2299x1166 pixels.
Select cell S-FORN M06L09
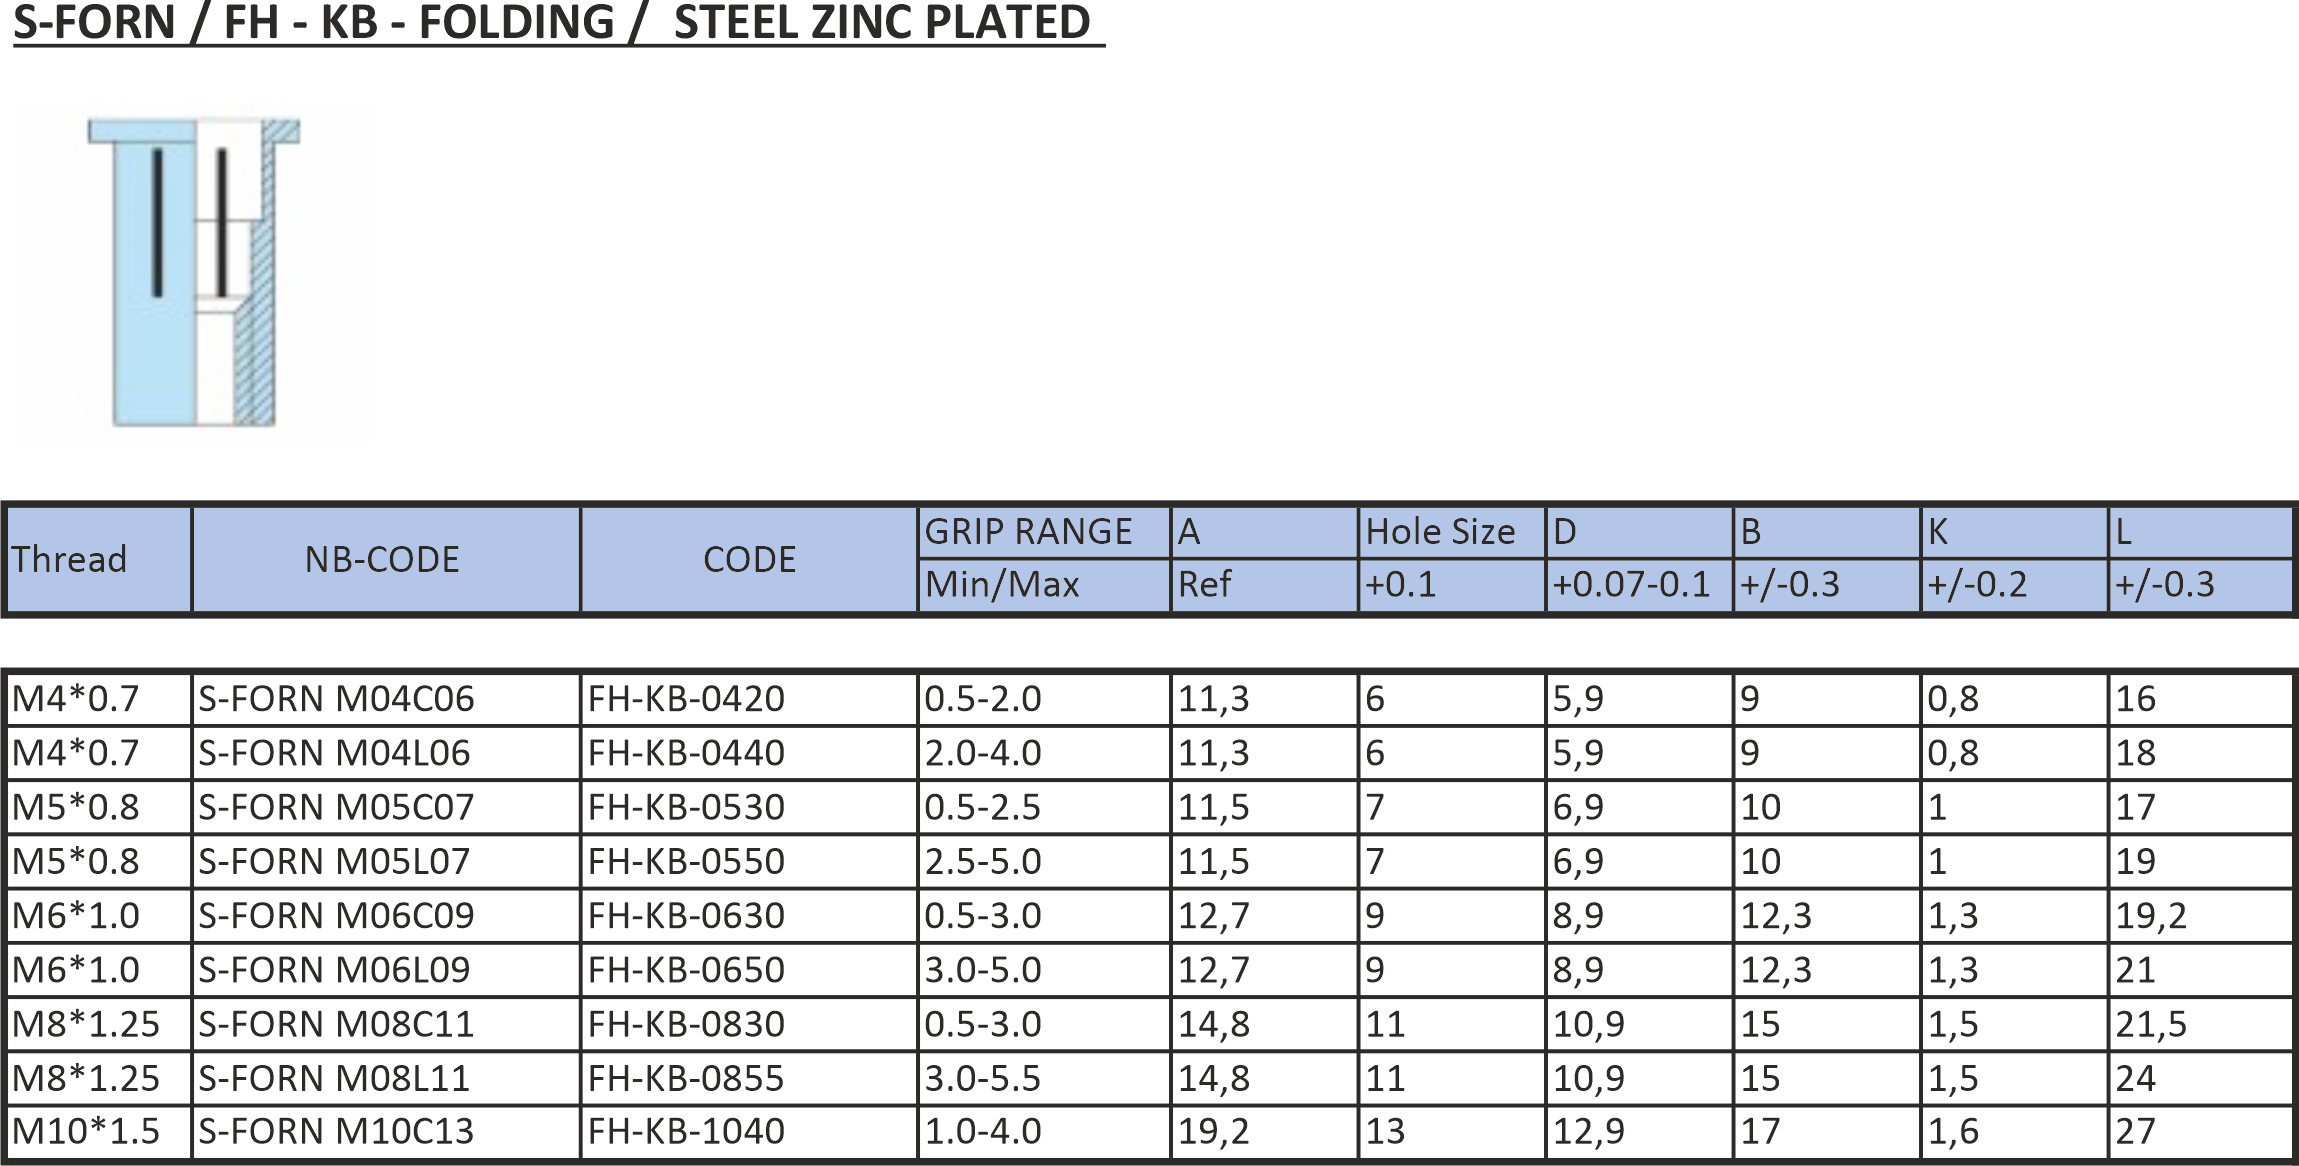pos(385,969)
